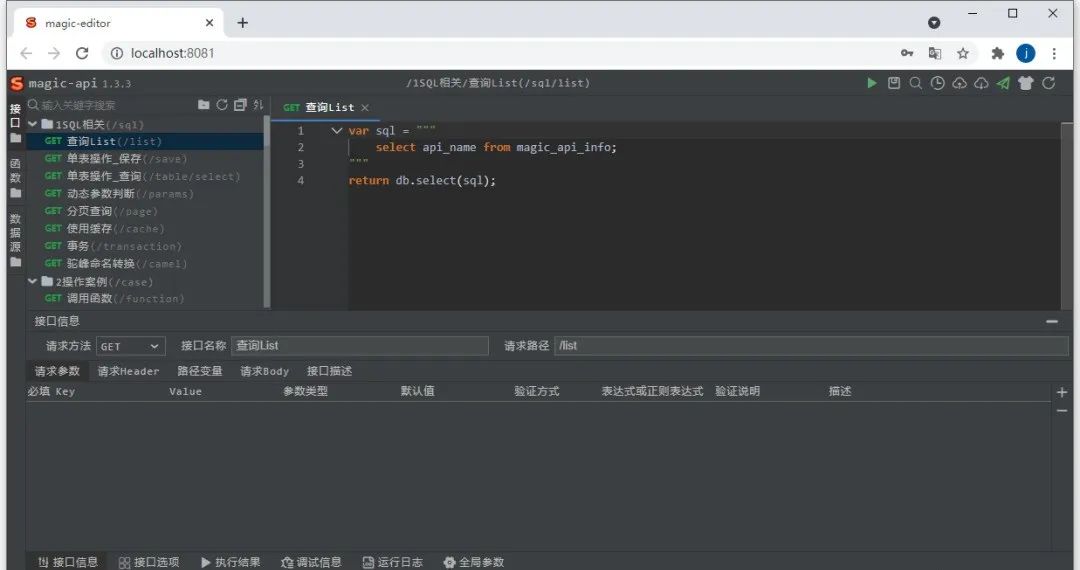The width and height of the screenshot is (1080, 570).
Task: Switch to the 请求Header tab
Action: [x=128, y=371]
